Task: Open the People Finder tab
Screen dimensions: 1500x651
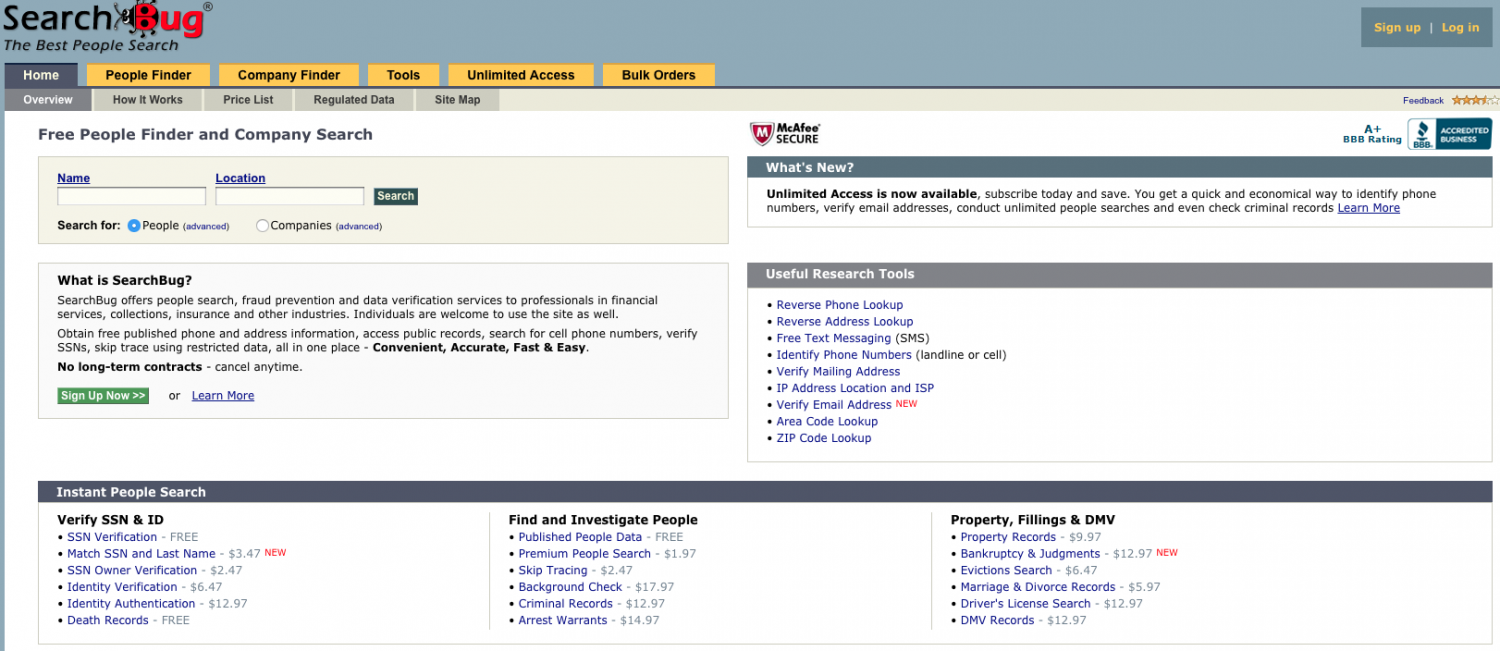Action: click(x=148, y=75)
